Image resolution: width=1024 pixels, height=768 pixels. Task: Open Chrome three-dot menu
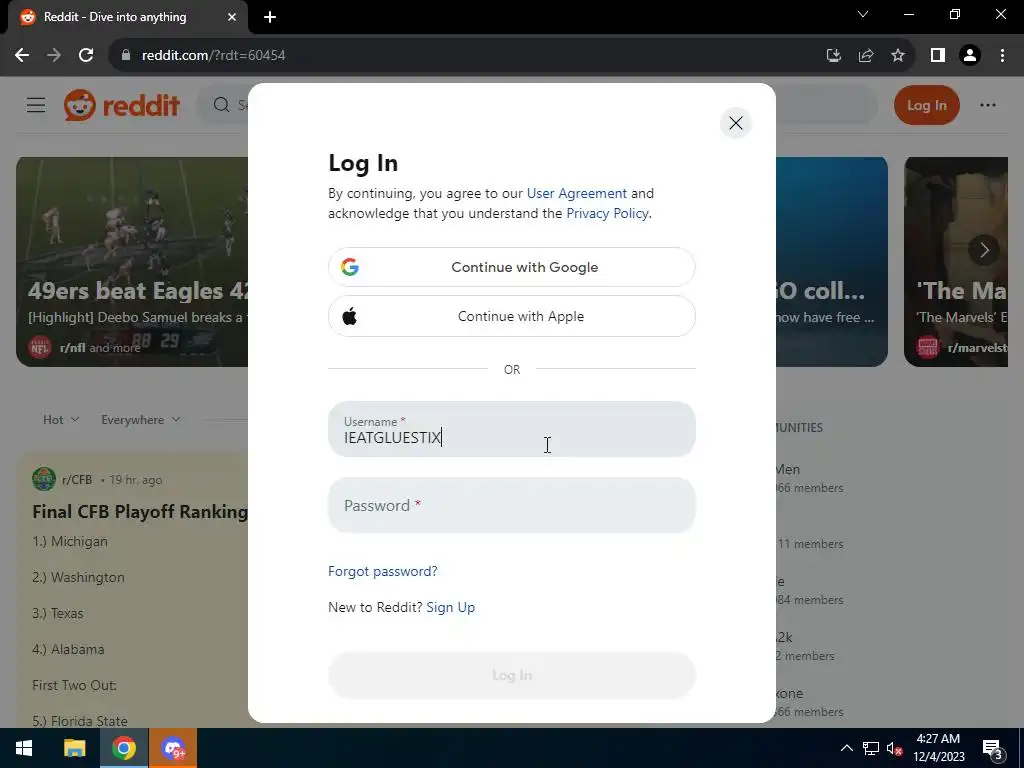click(1002, 56)
